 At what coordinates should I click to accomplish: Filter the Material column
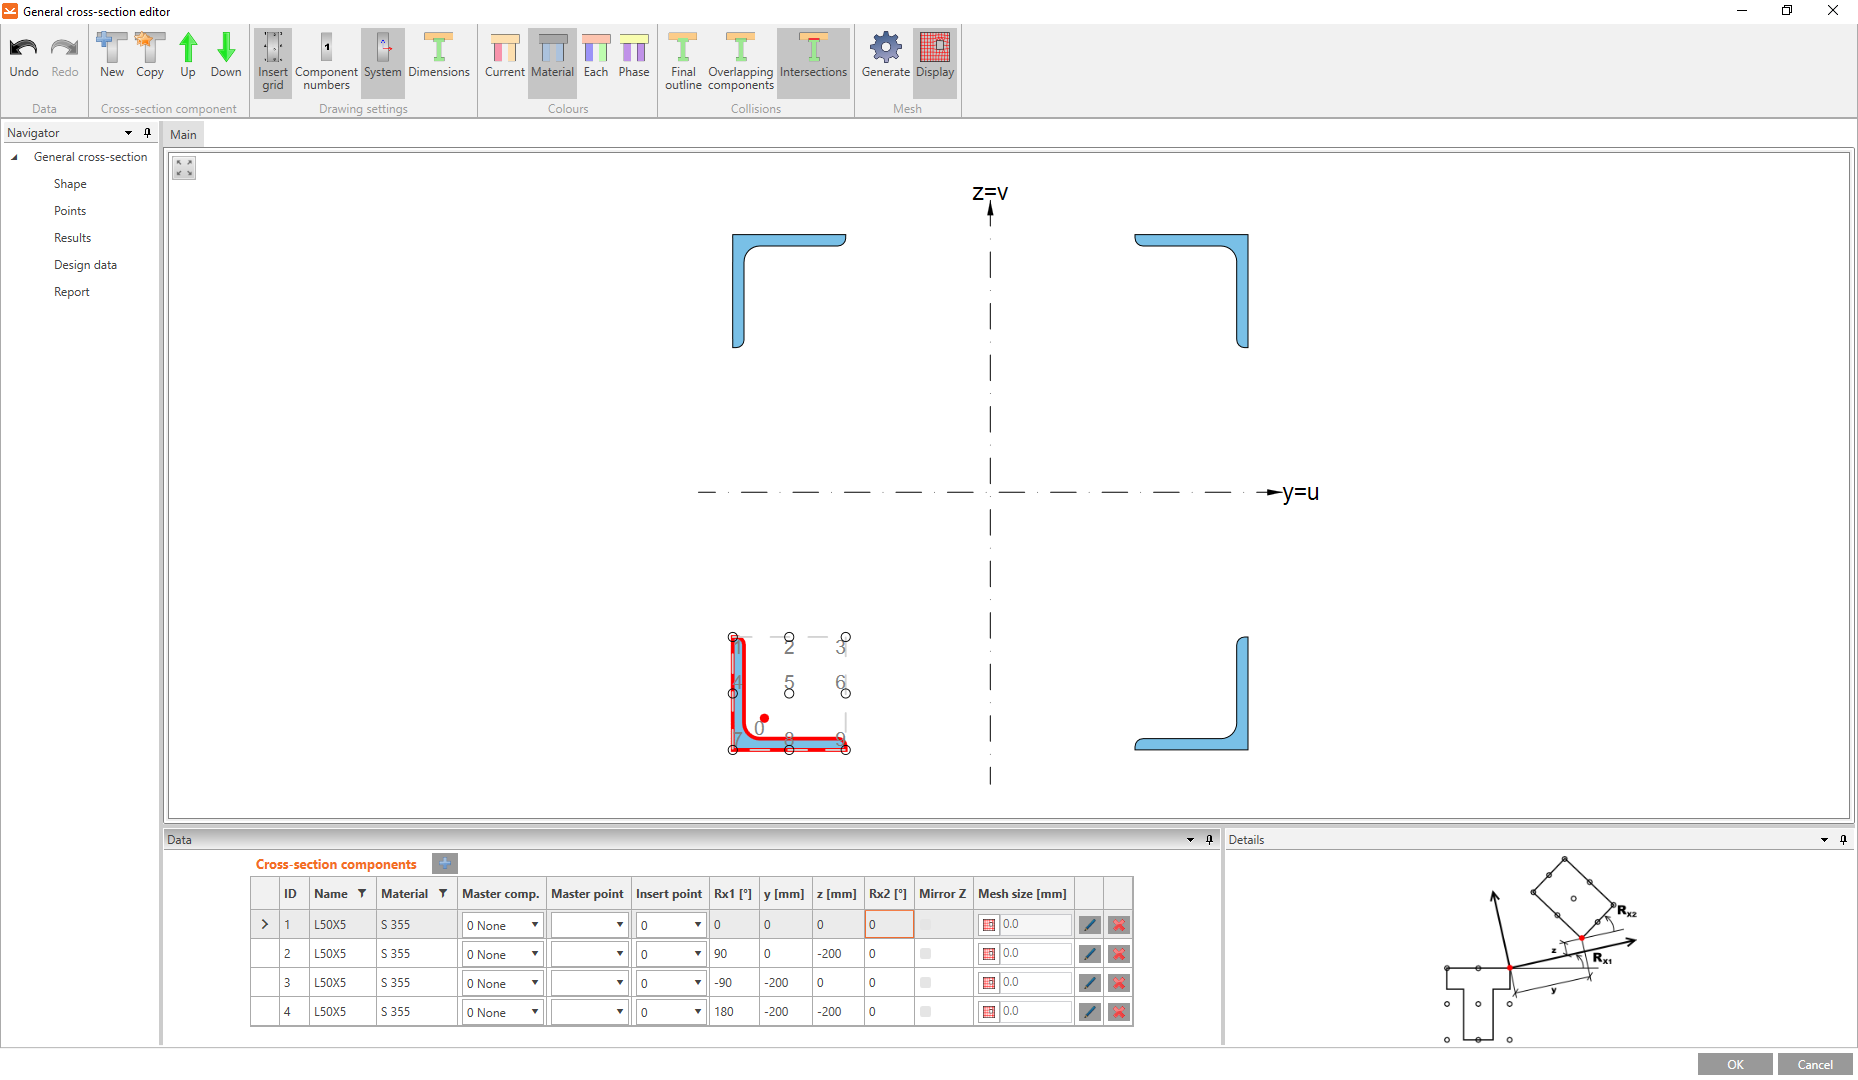point(443,894)
